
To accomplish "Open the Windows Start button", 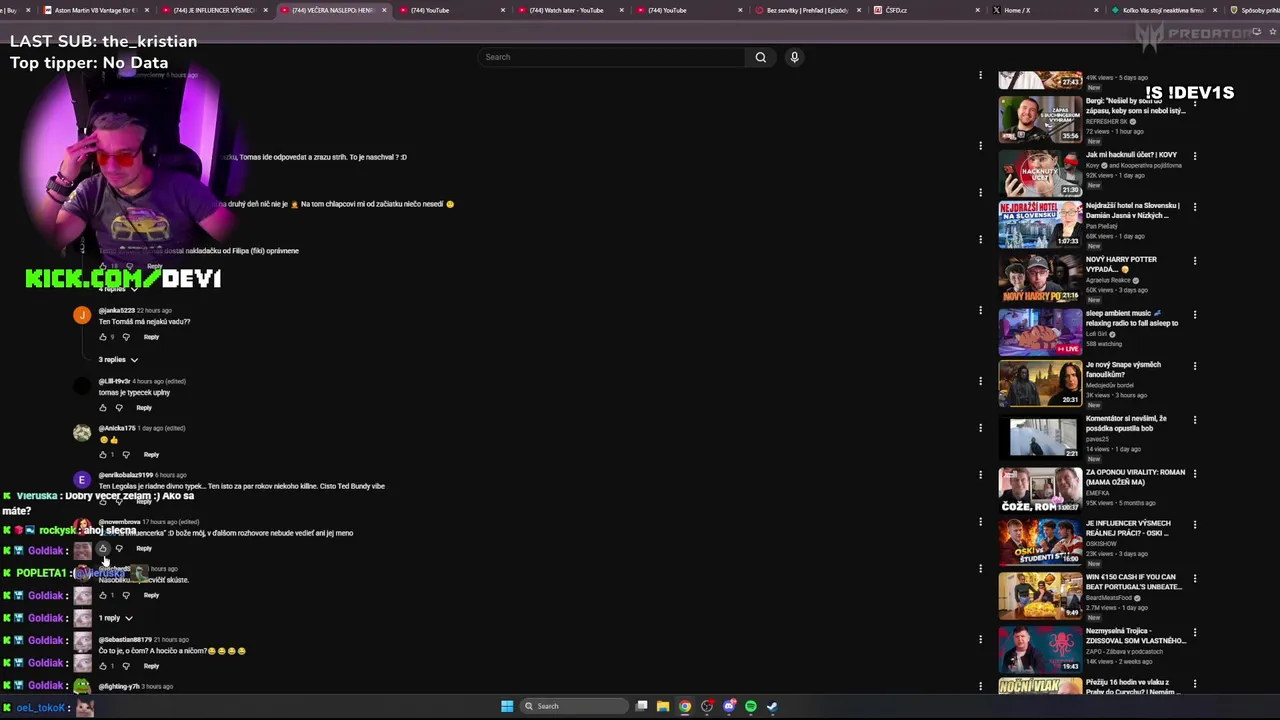I will pos(507,706).
